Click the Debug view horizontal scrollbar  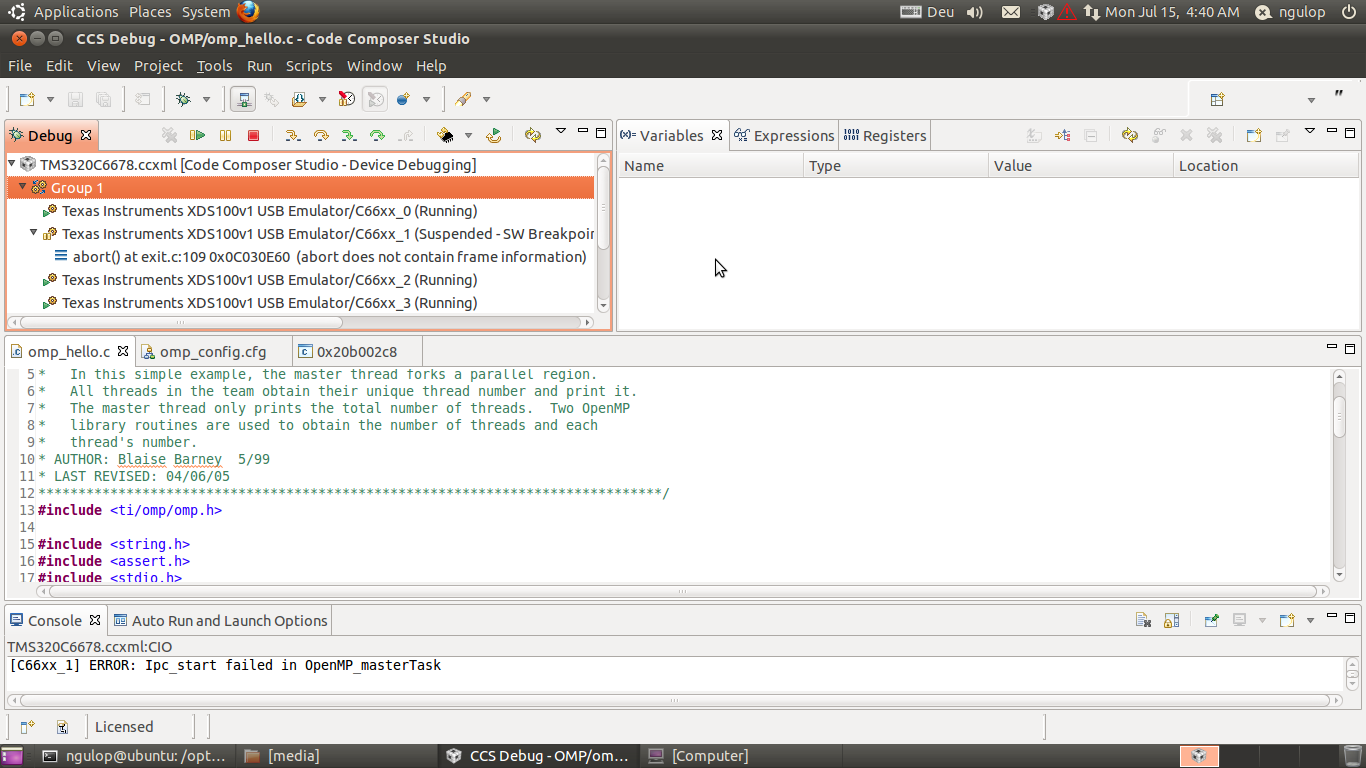point(181,322)
